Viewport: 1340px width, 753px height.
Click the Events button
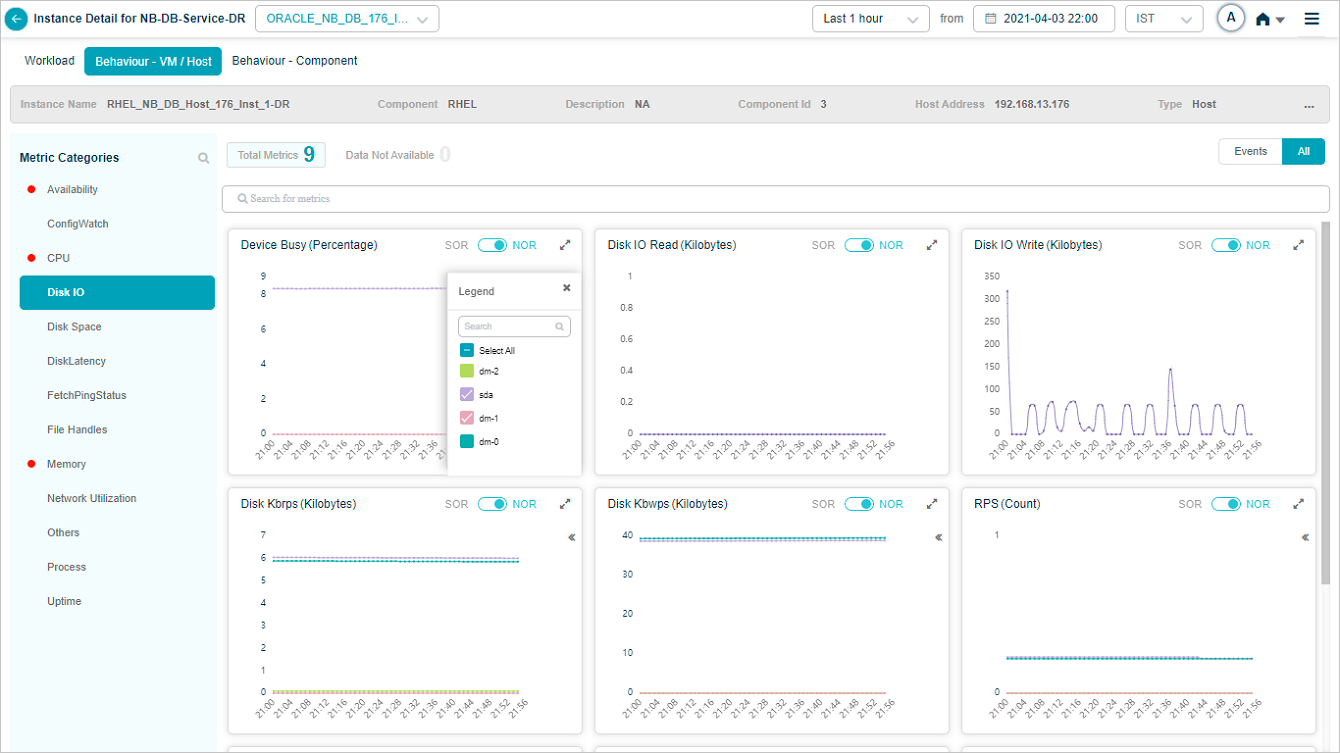(1250, 152)
